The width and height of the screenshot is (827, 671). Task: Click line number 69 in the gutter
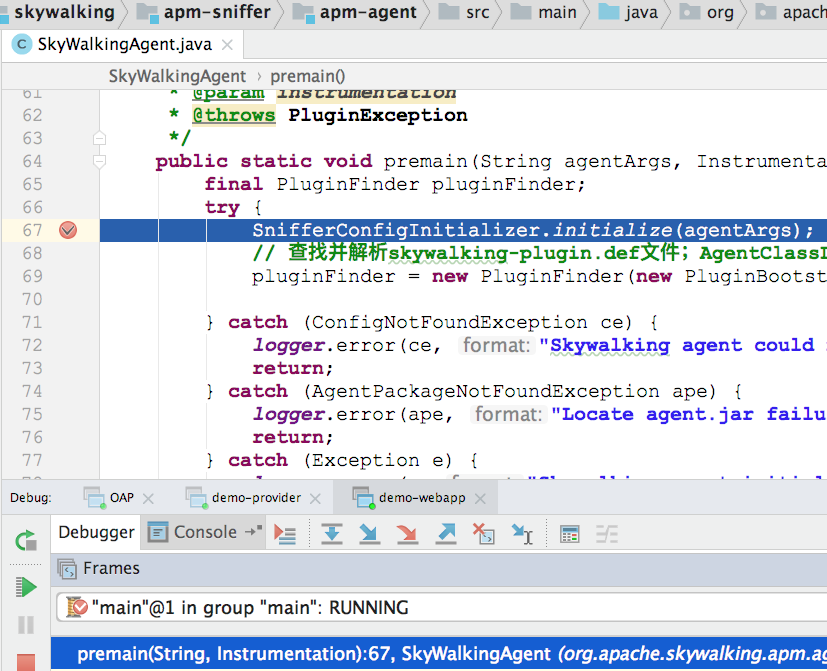click(x=32, y=276)
